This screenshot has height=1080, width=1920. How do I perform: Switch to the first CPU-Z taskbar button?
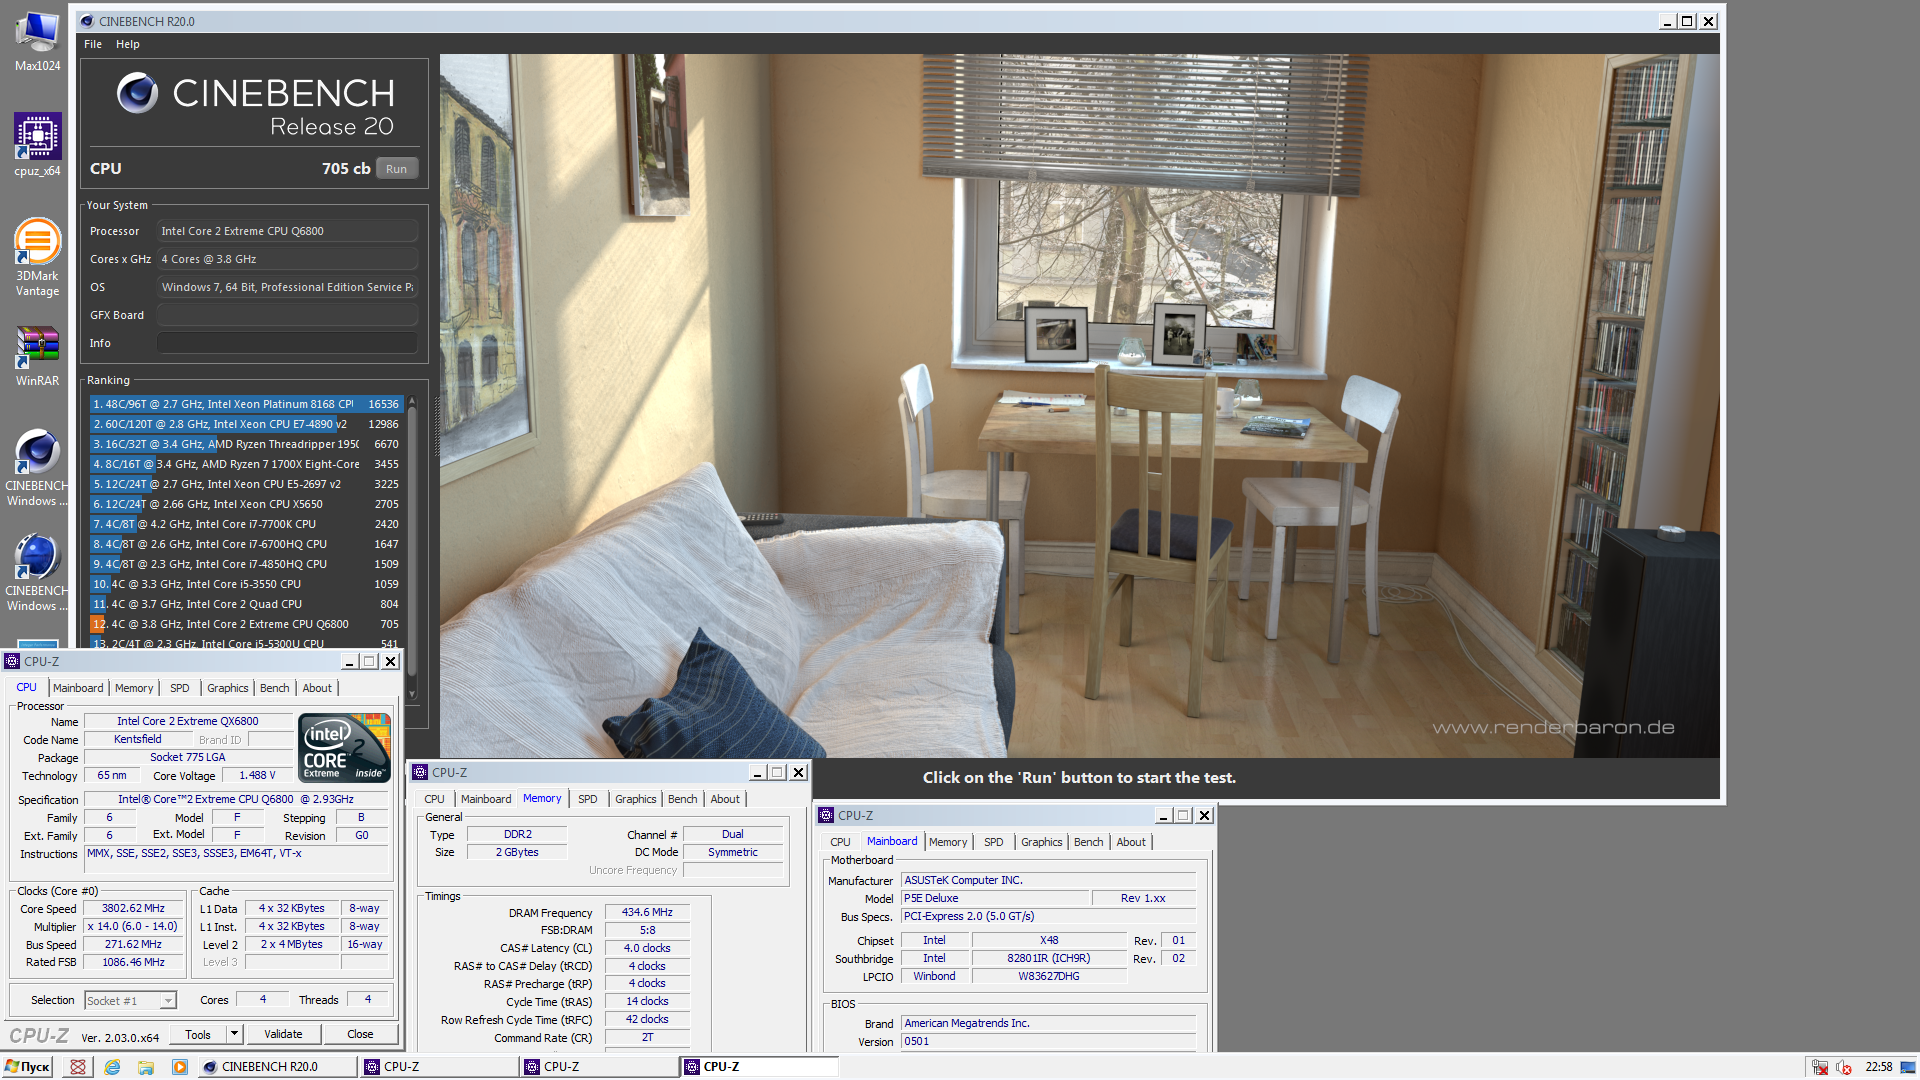[x=440, y=1067]
